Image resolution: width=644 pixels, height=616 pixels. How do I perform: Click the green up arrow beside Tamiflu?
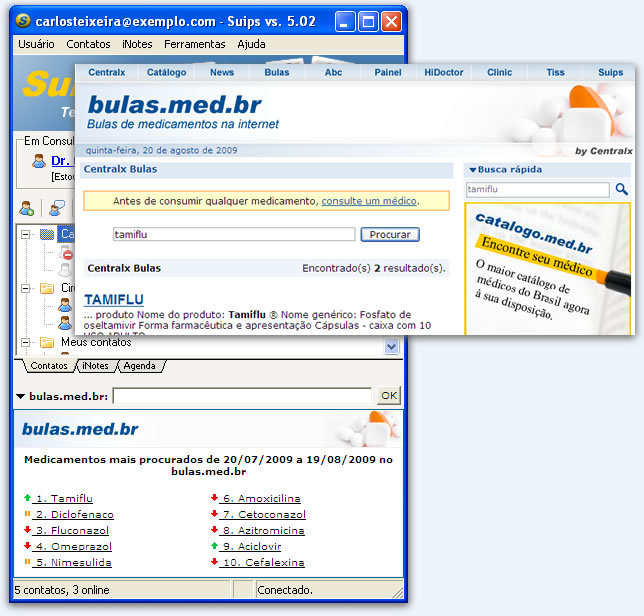28,498
